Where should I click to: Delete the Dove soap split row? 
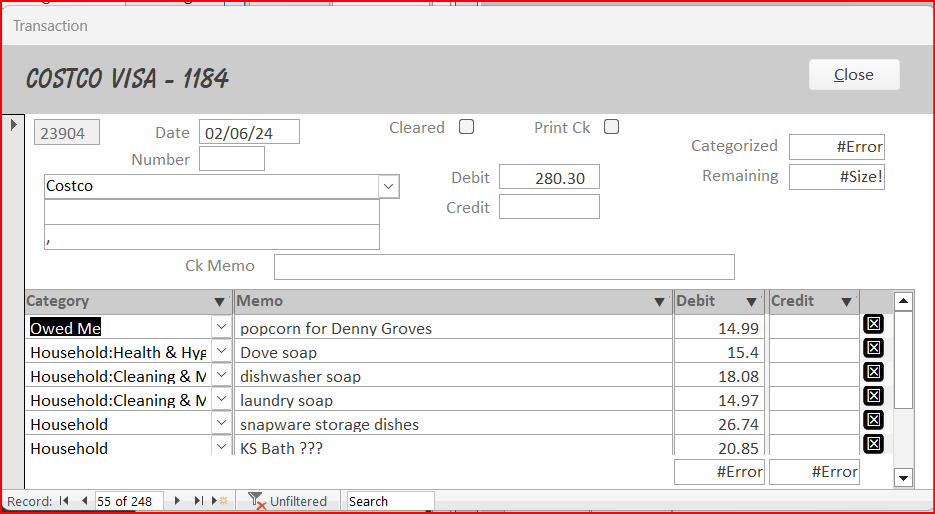click(x=874, y=348)
